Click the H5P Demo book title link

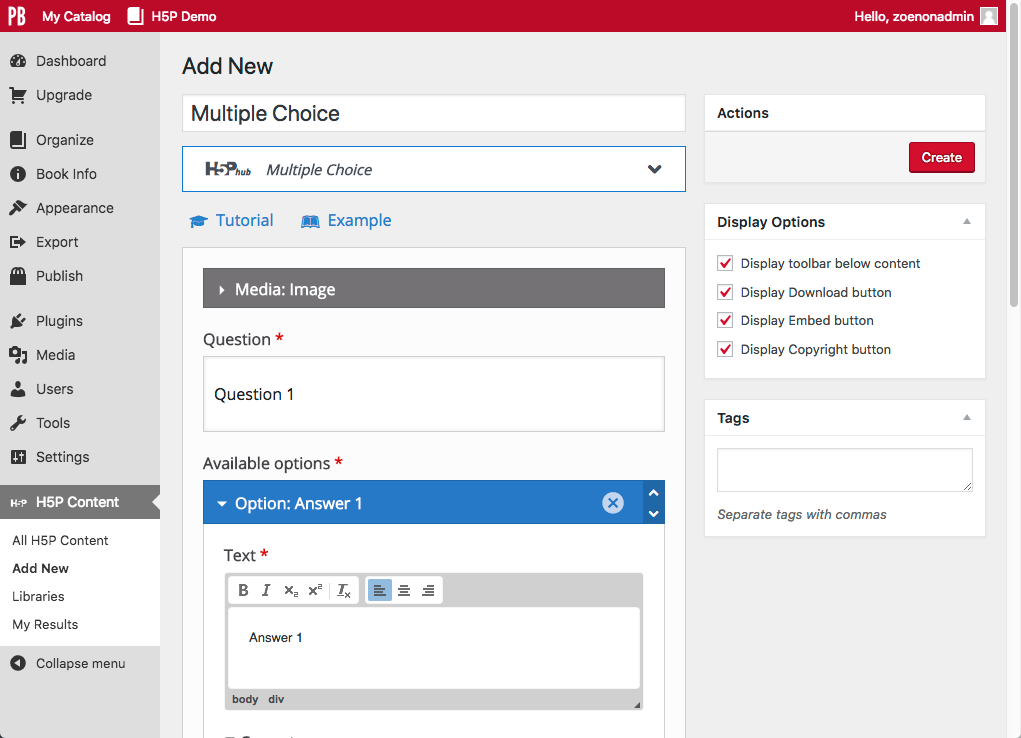pyautogui.click(x=184, y=16)
